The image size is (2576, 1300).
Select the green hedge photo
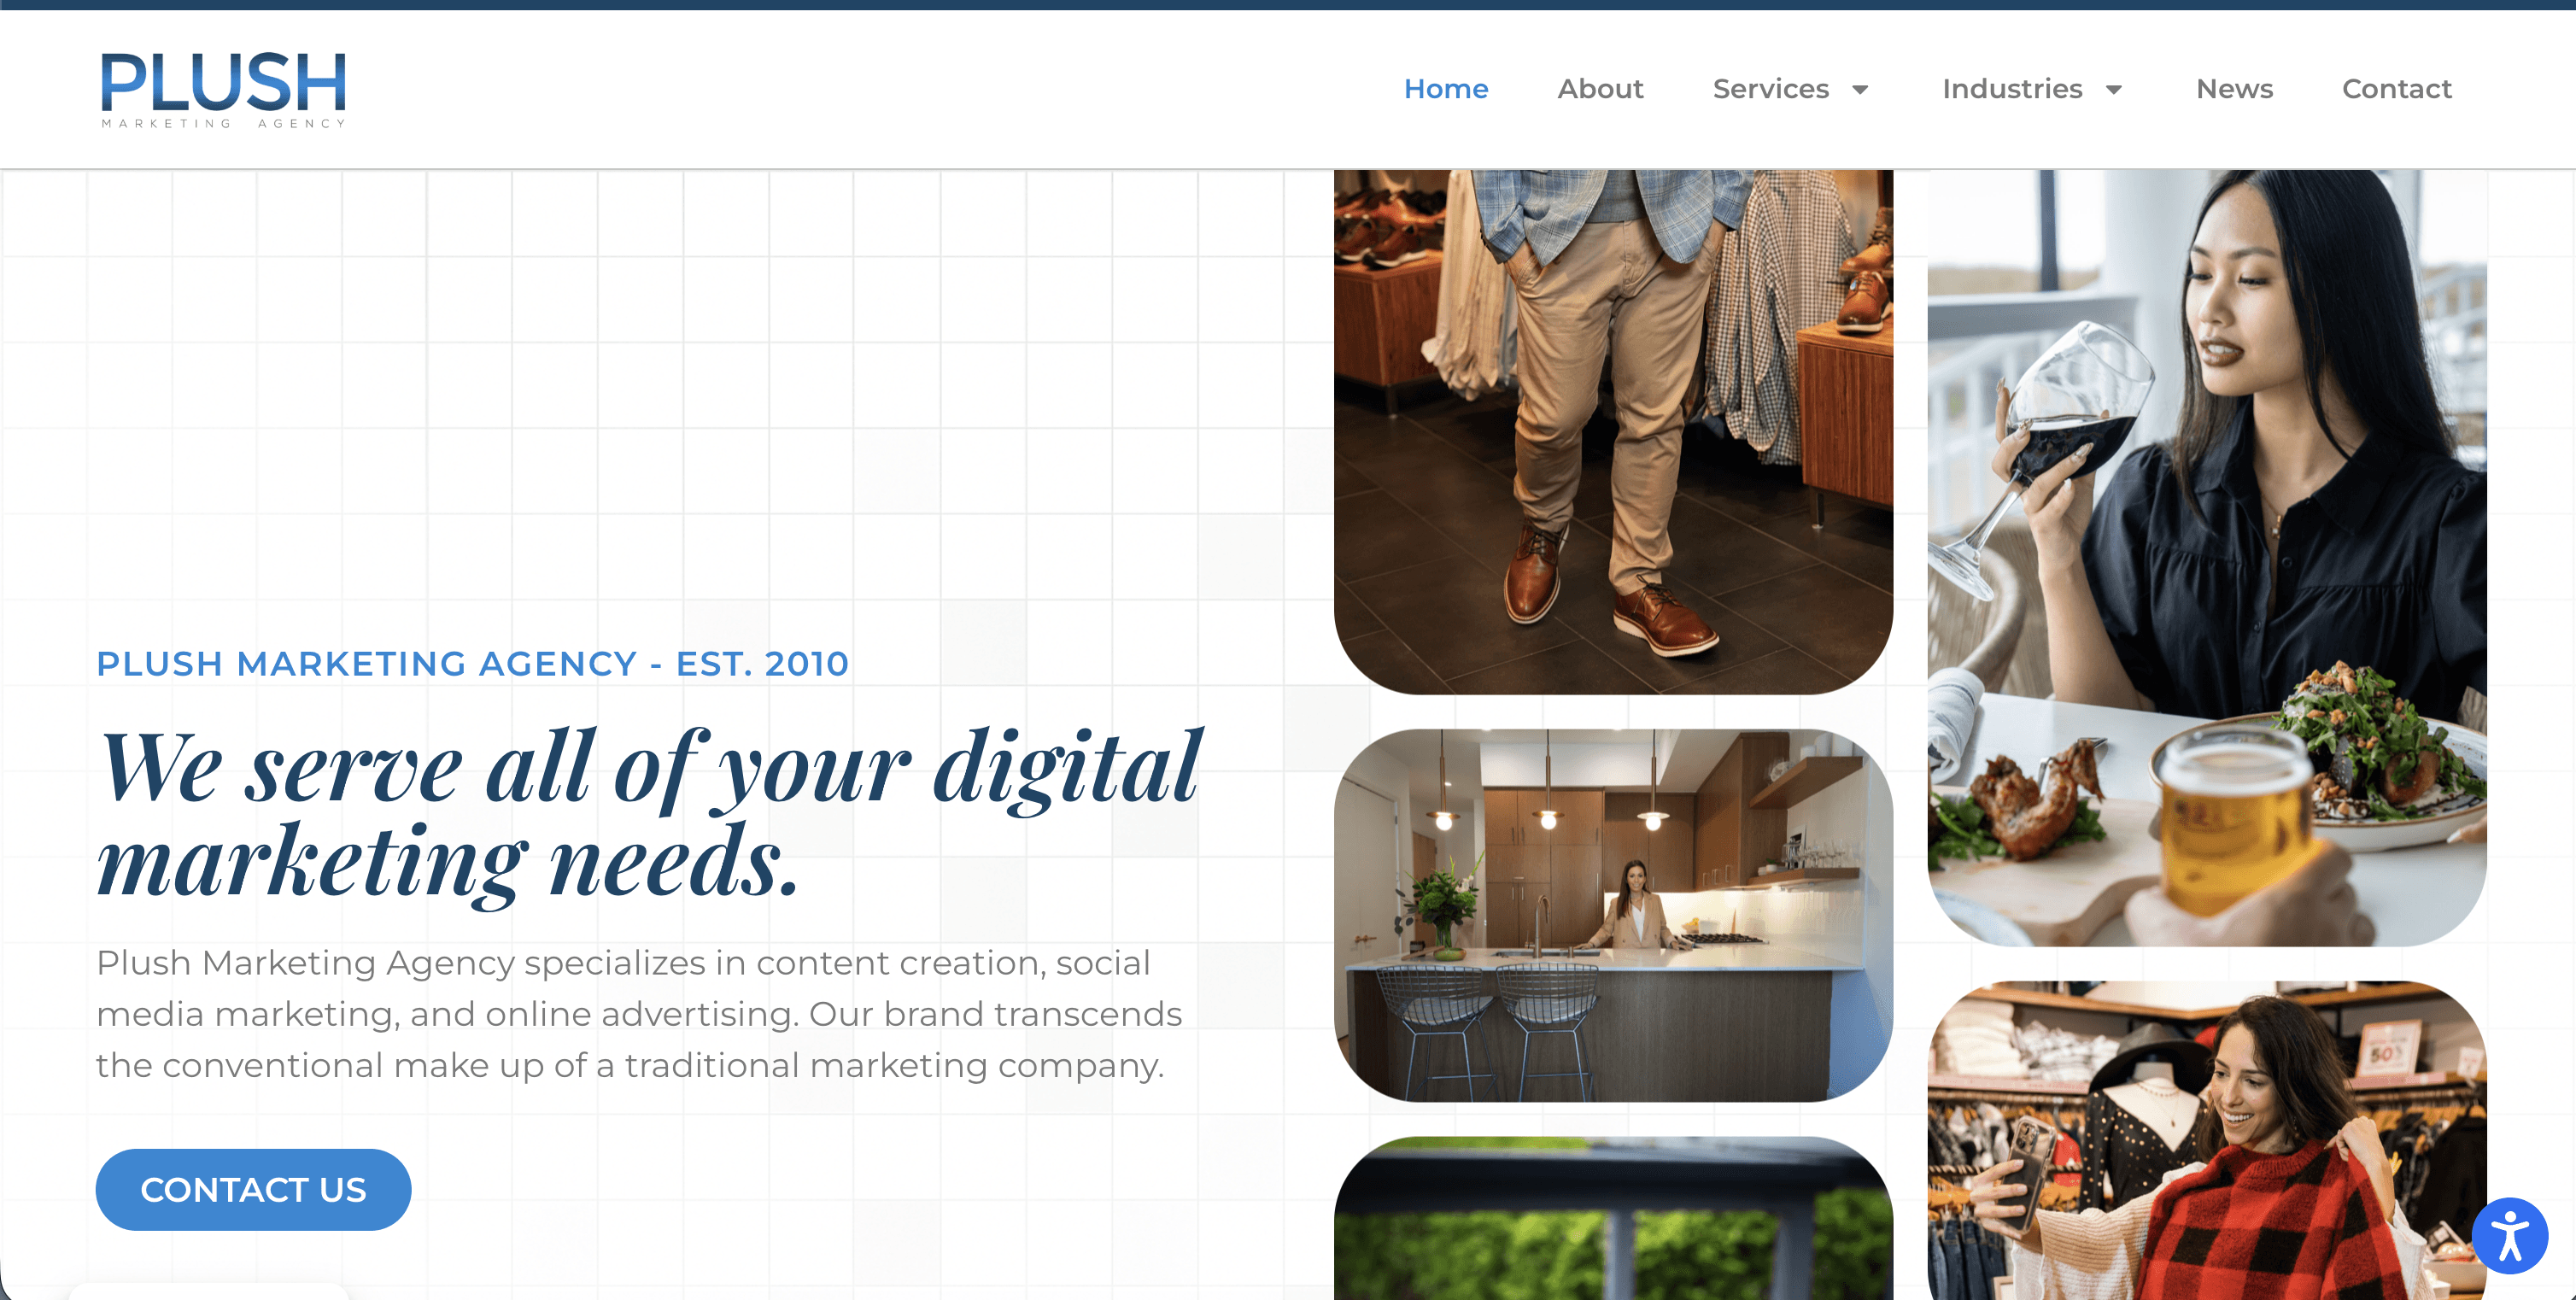(x=1613, y=1218)
